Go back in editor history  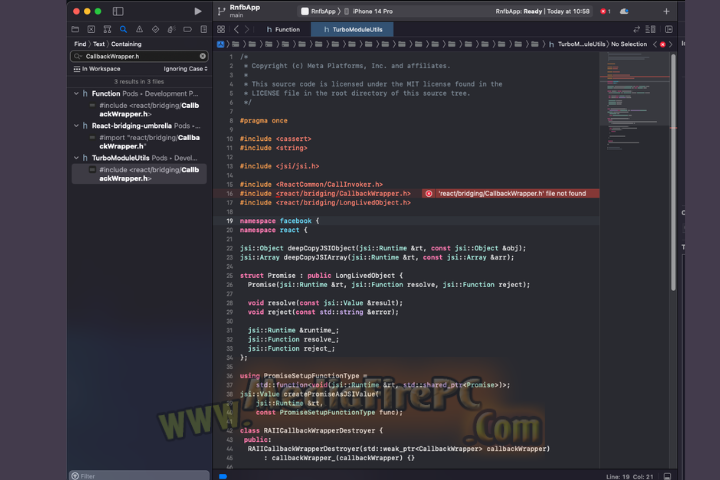coord(236,29)
